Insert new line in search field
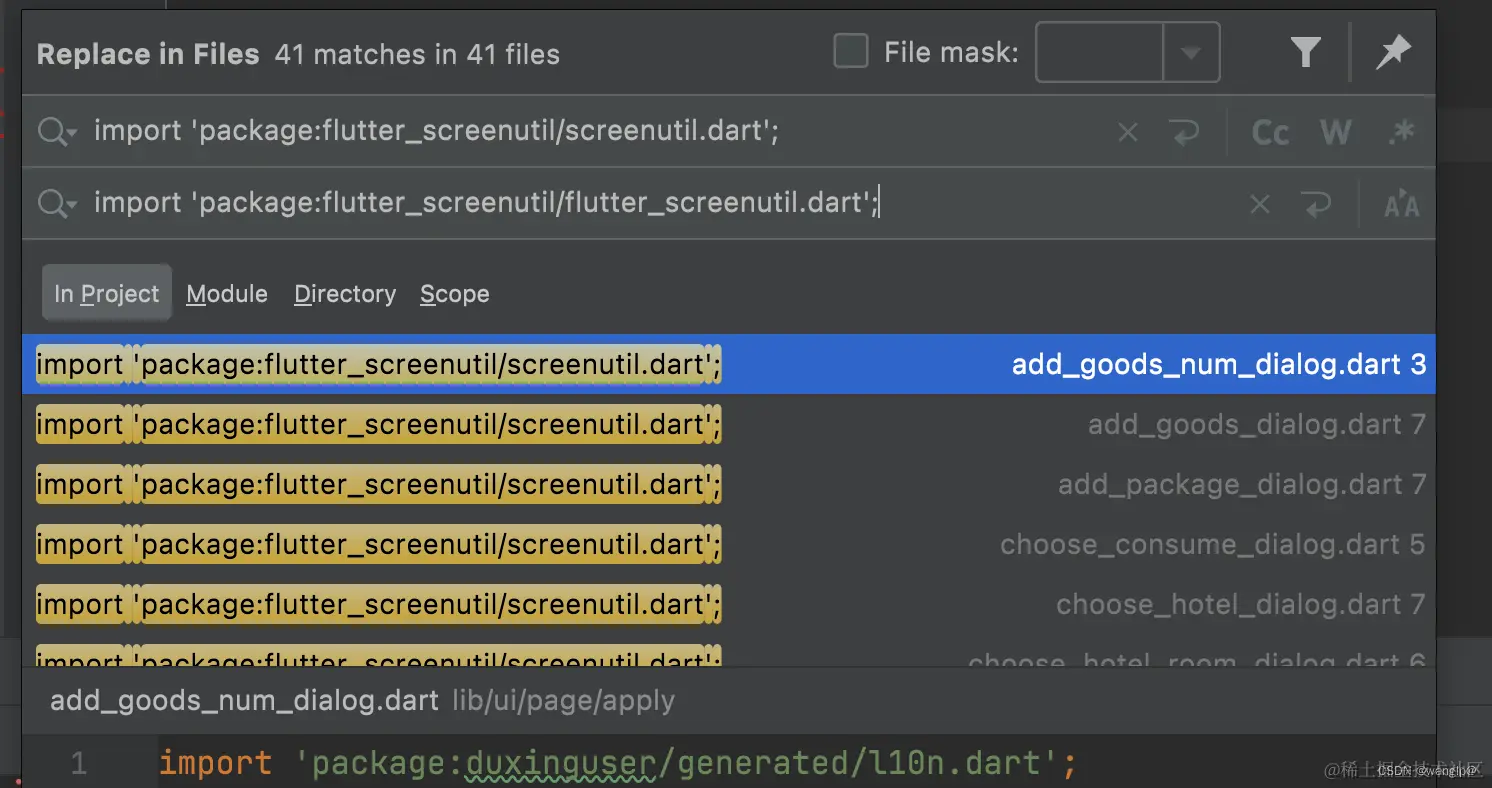 (x=1185, y=132)
